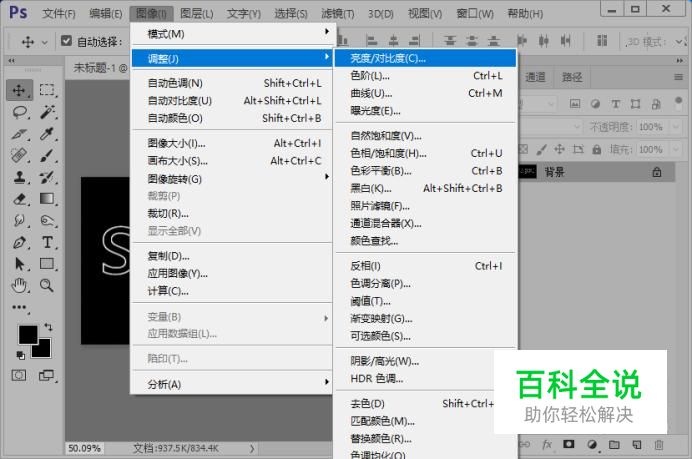The image size is (692, 459).
Task: Reset default foreground and background colors
Action: [20, 355]
